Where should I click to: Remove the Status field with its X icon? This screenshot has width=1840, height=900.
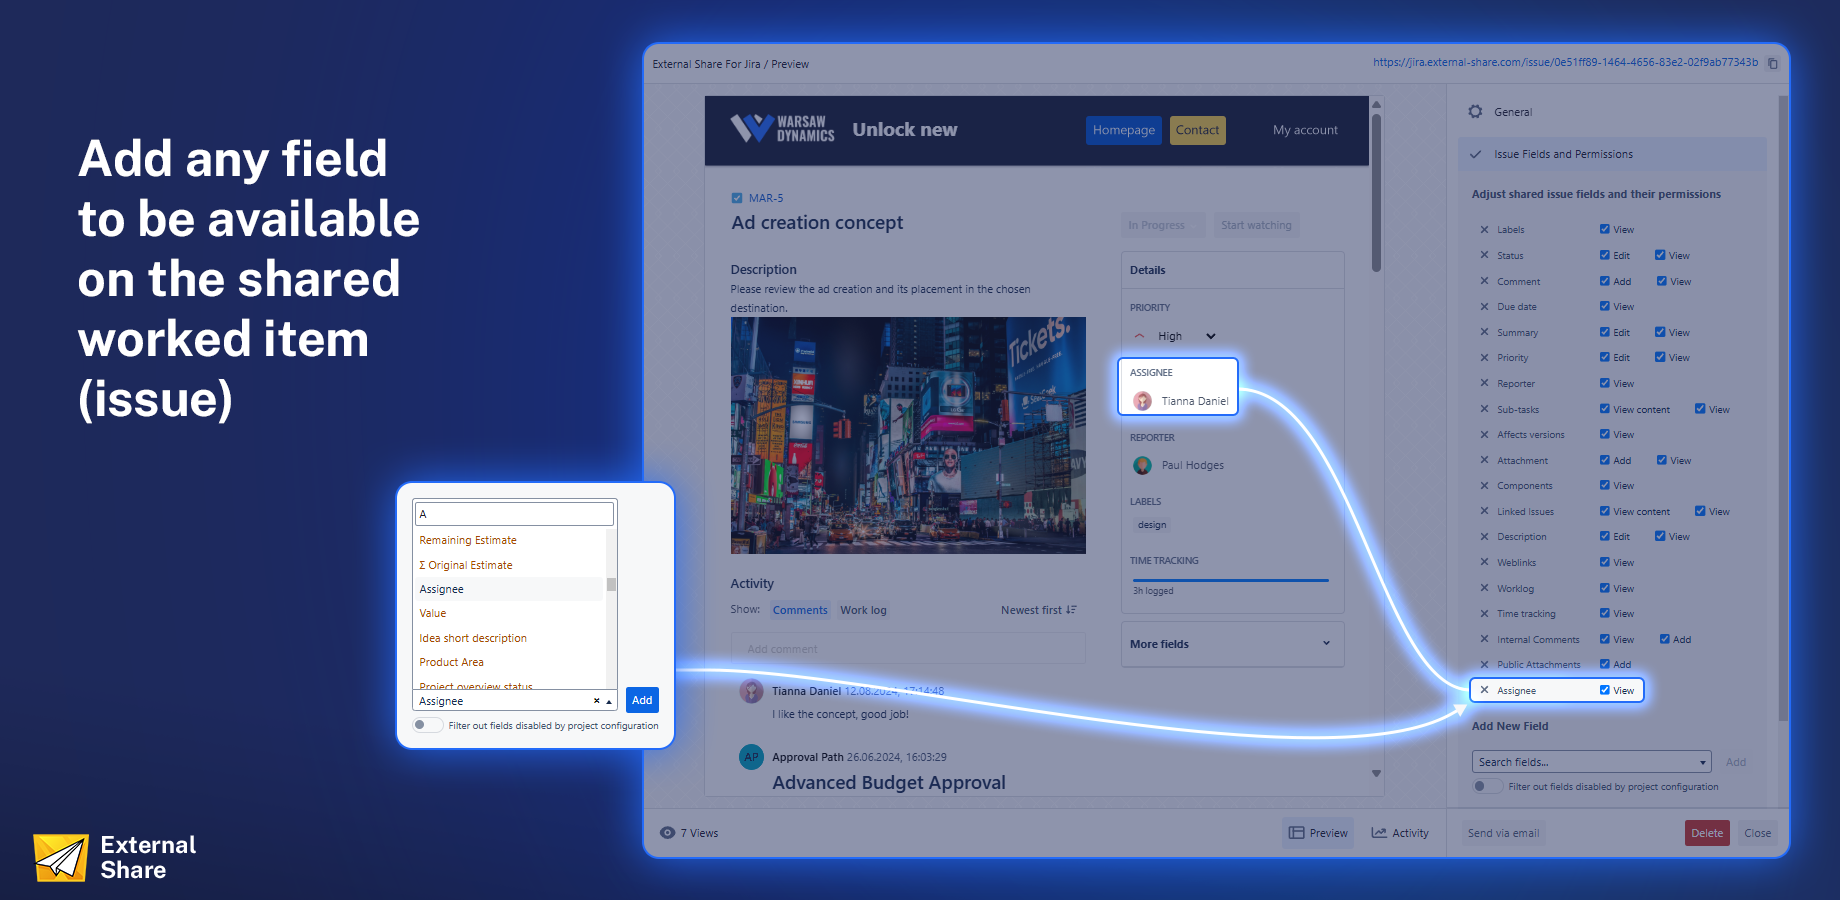tap(1484, 255)
